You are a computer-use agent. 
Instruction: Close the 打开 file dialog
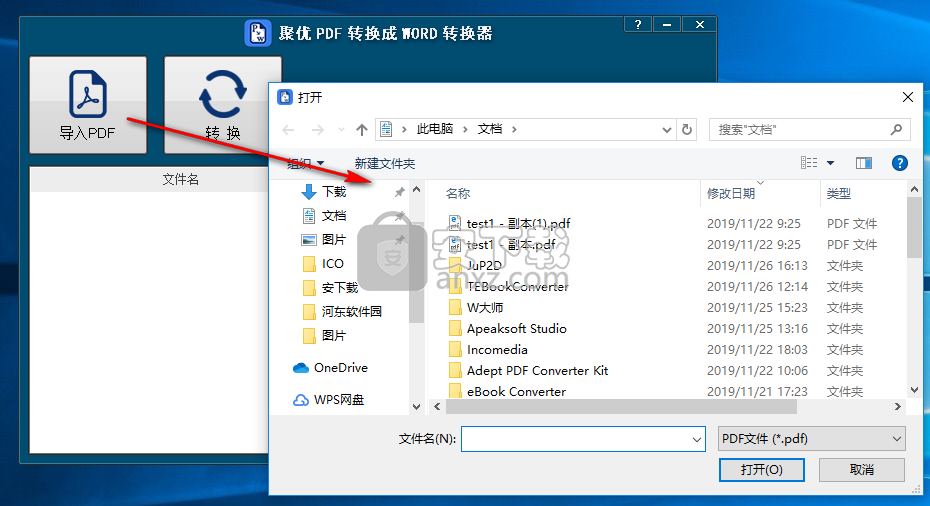point(907,97)
